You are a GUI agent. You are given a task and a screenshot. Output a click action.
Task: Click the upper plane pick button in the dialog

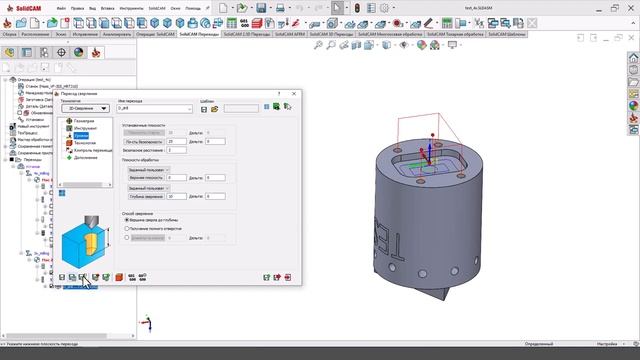click(146, 178)
